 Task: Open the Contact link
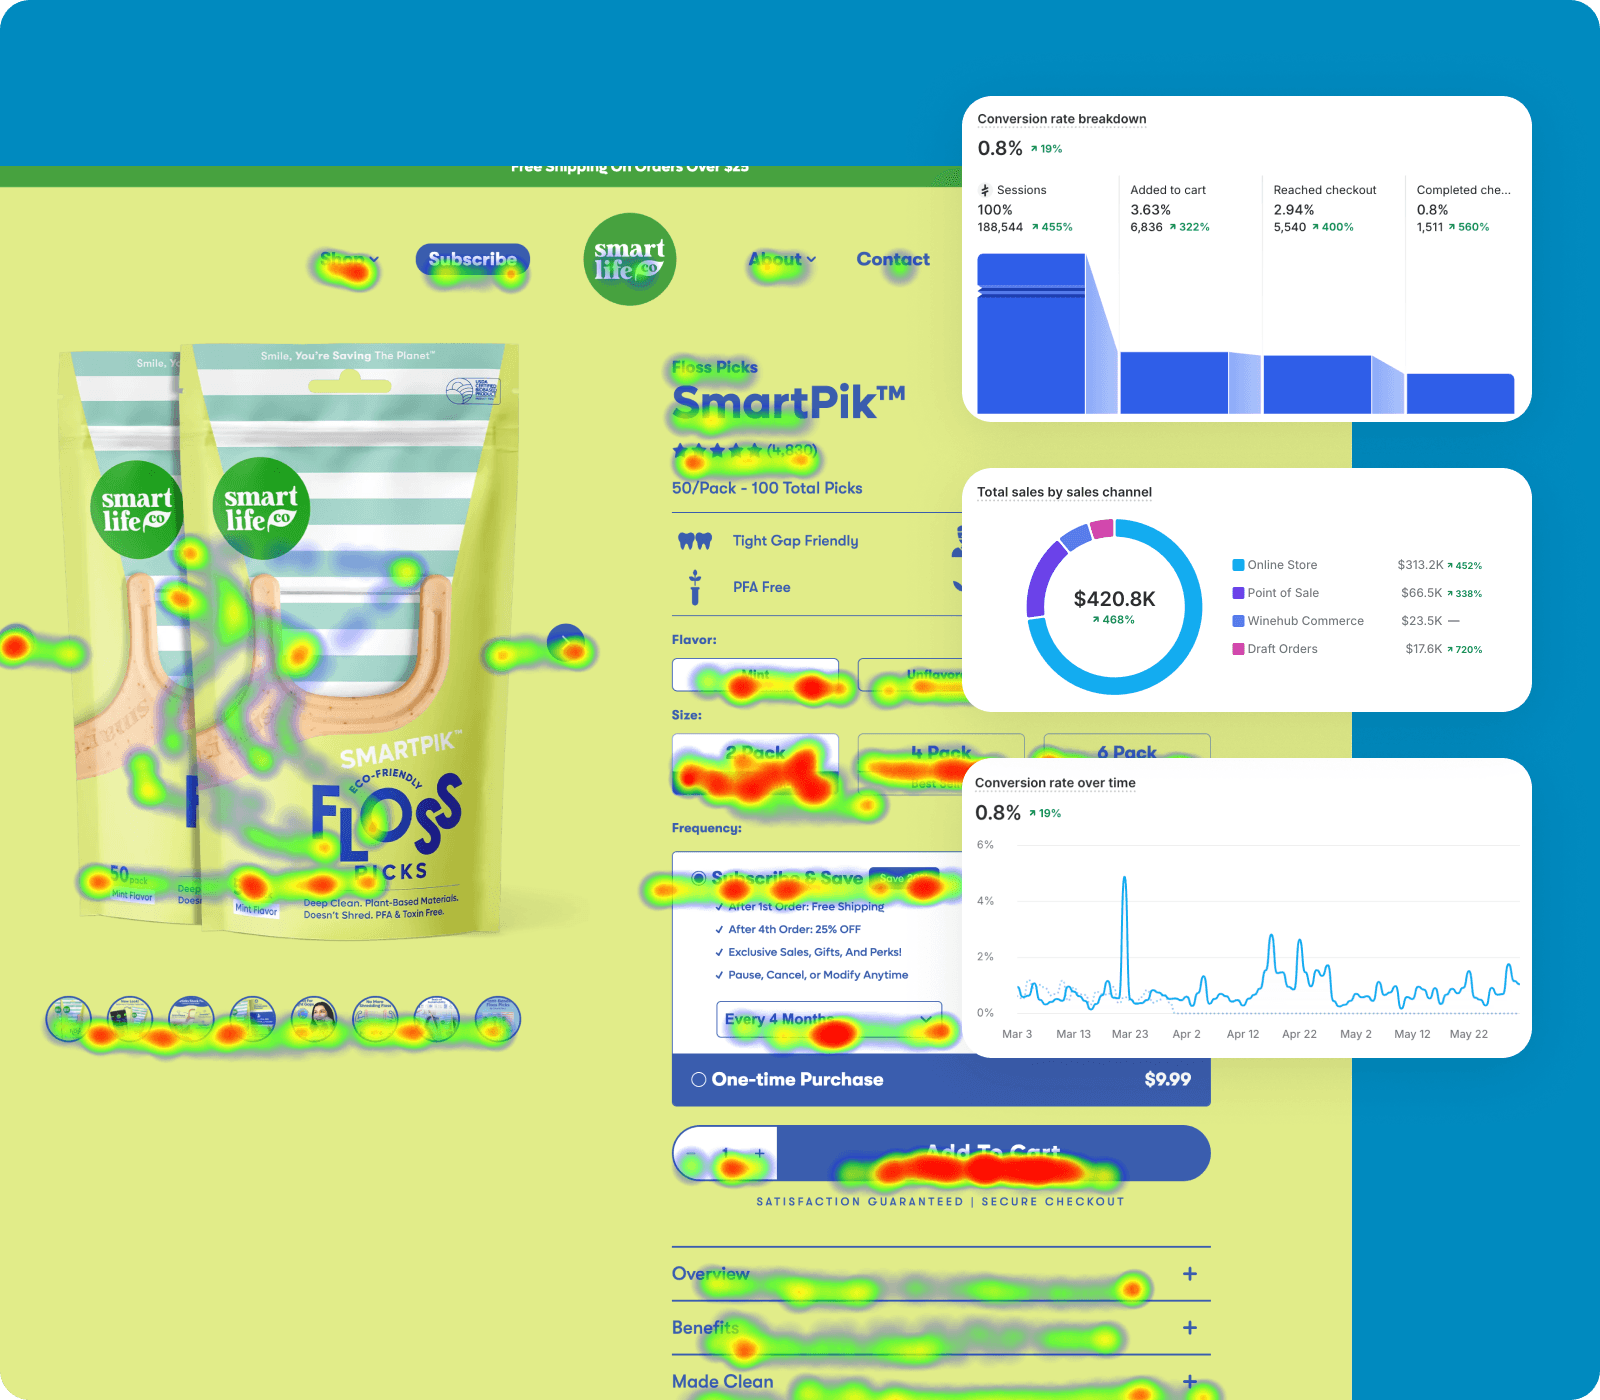[893, 259]
